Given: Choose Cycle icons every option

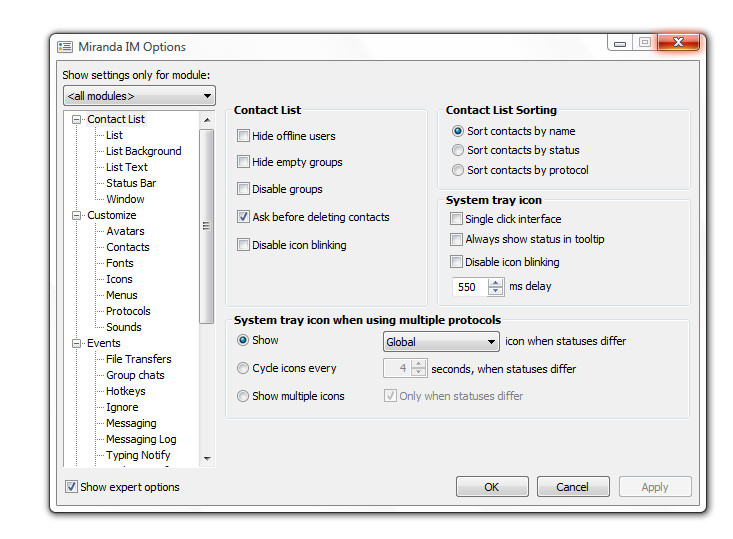Looking at the screenshot, I should point(243,368).
